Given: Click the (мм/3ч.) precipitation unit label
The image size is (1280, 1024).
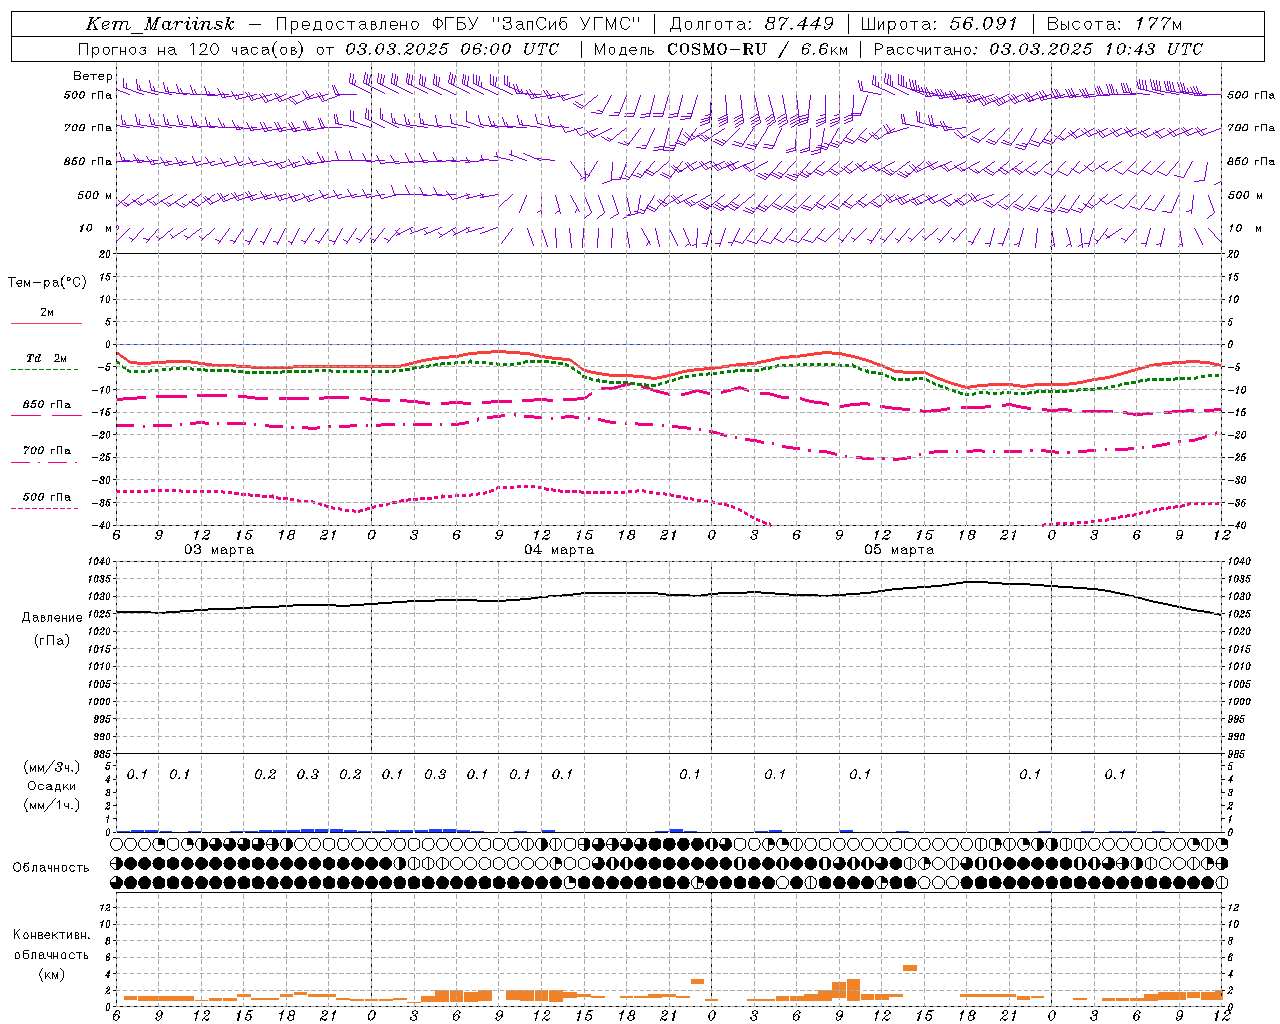Looking at the screenshot, I should 52,767.
